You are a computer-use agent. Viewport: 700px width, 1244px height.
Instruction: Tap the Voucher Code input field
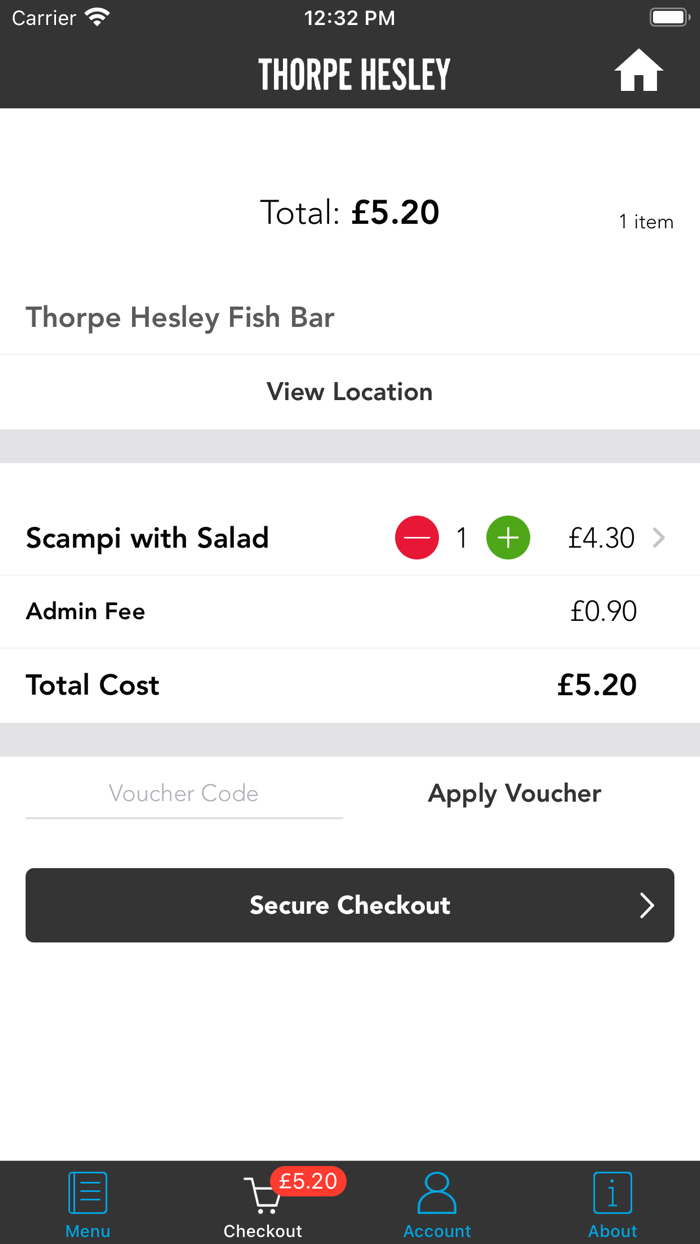click(183, 793)
